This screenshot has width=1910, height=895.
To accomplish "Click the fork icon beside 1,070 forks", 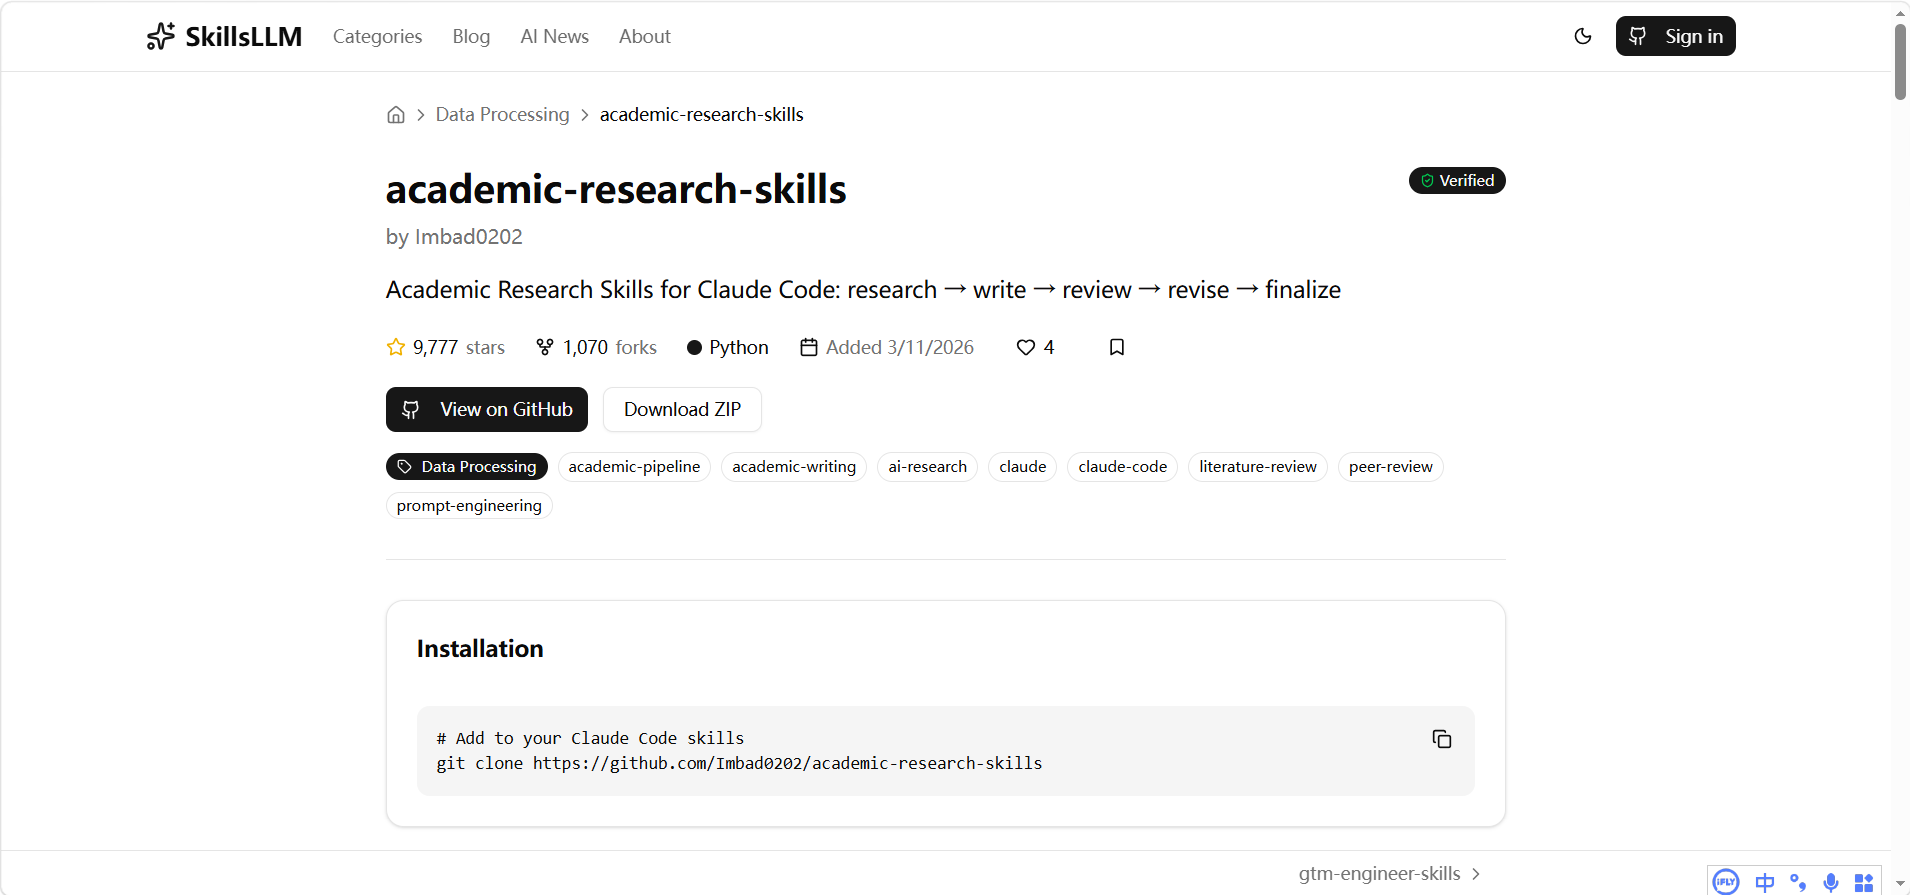I will coord(545,347).
